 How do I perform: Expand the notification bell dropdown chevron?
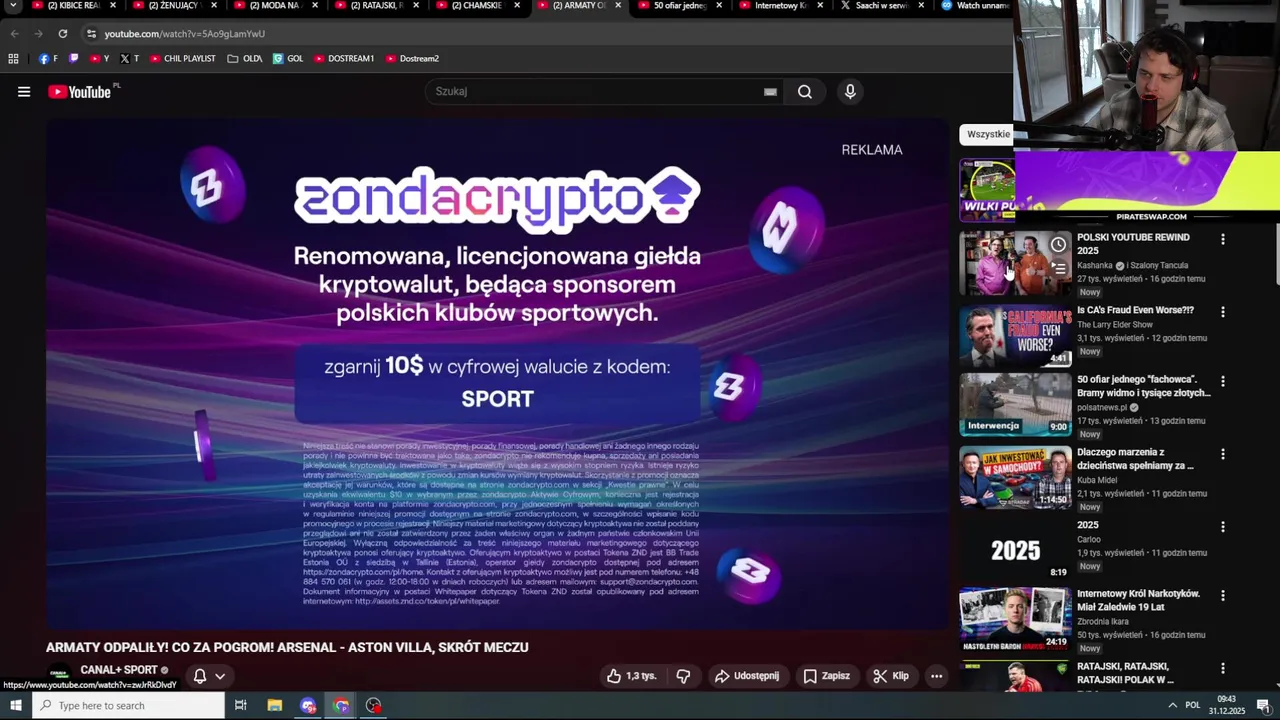click(x=220, y=677)
